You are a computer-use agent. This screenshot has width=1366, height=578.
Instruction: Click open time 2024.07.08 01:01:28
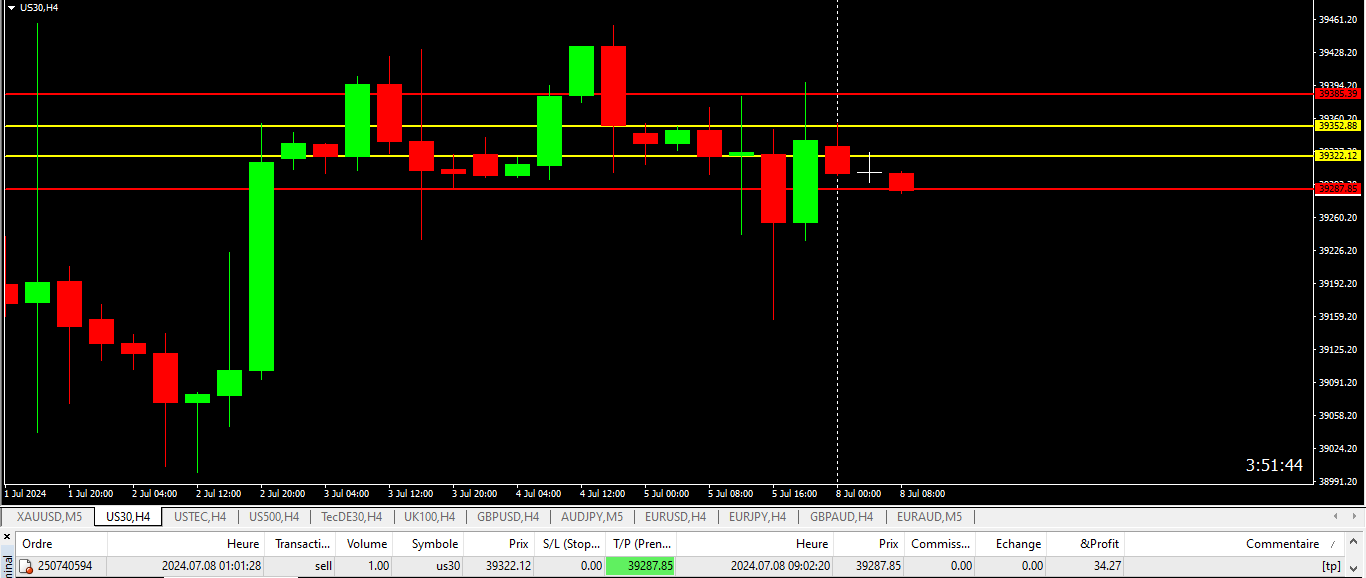(212, 567)
